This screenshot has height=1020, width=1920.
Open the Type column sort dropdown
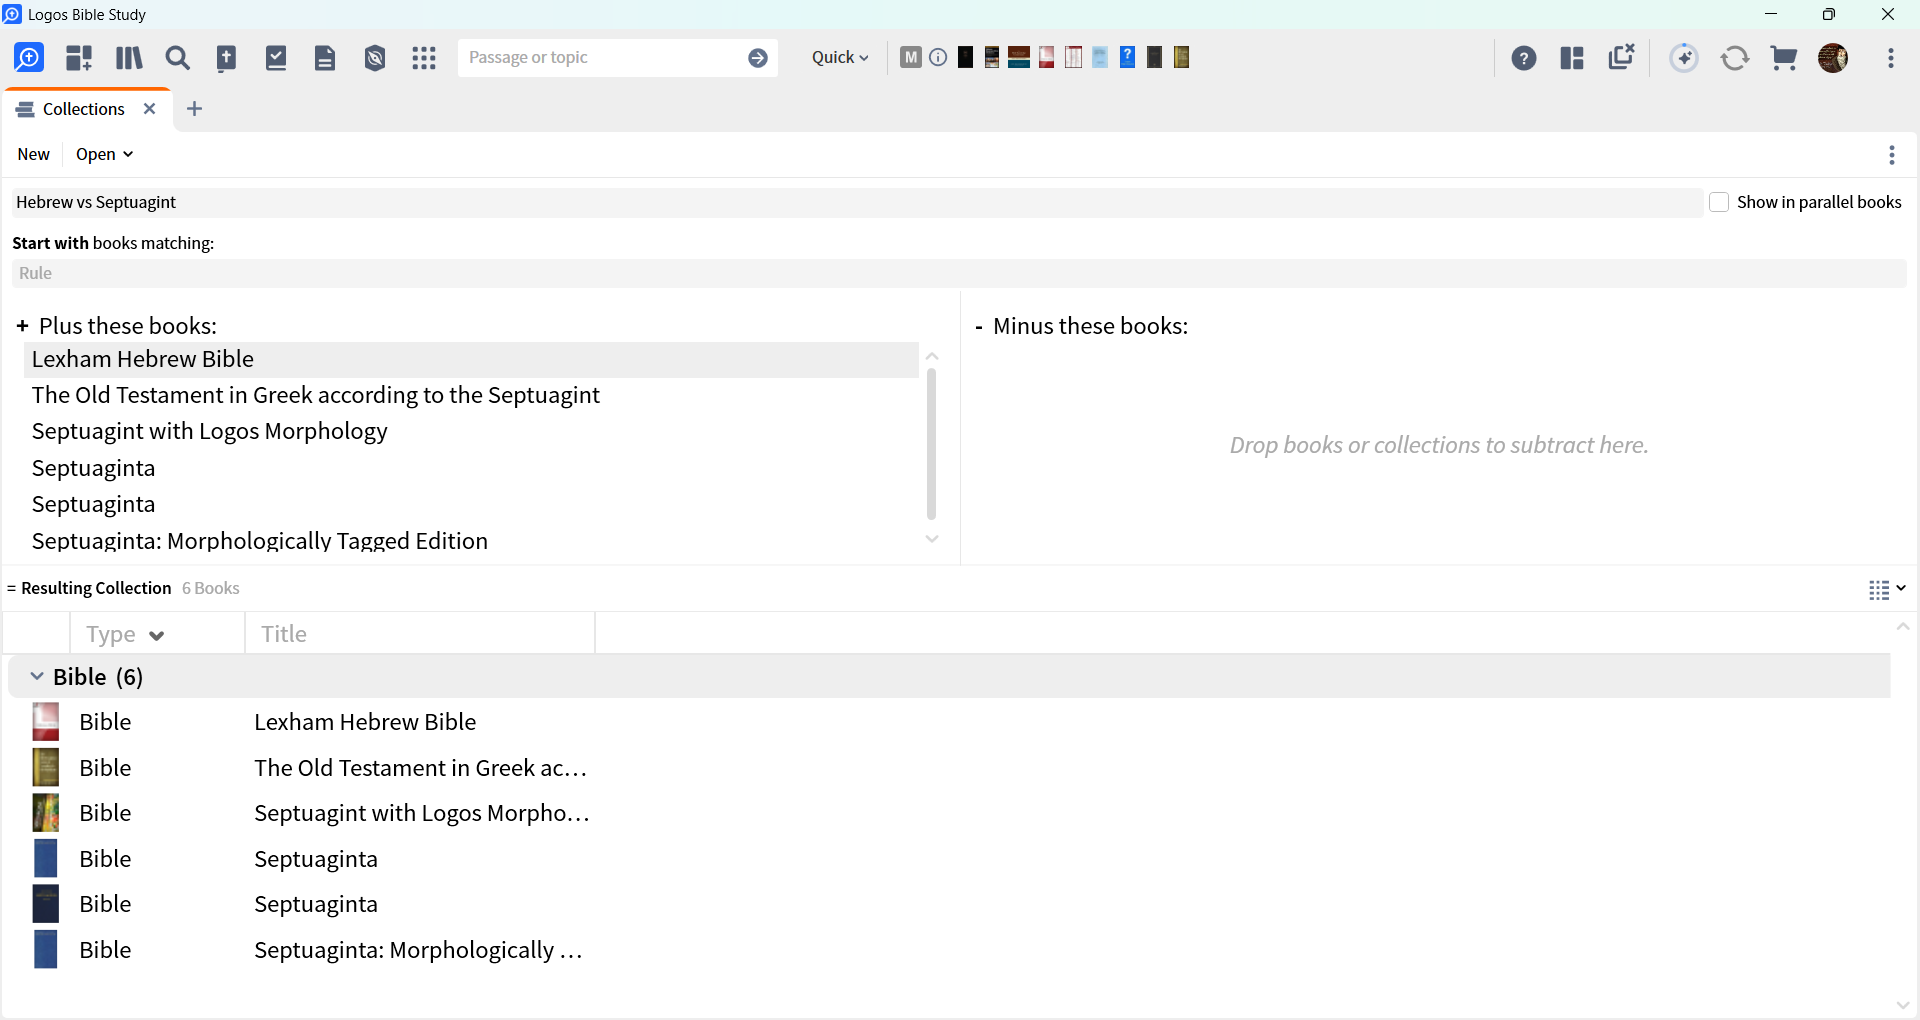click(x=156, y=635)
